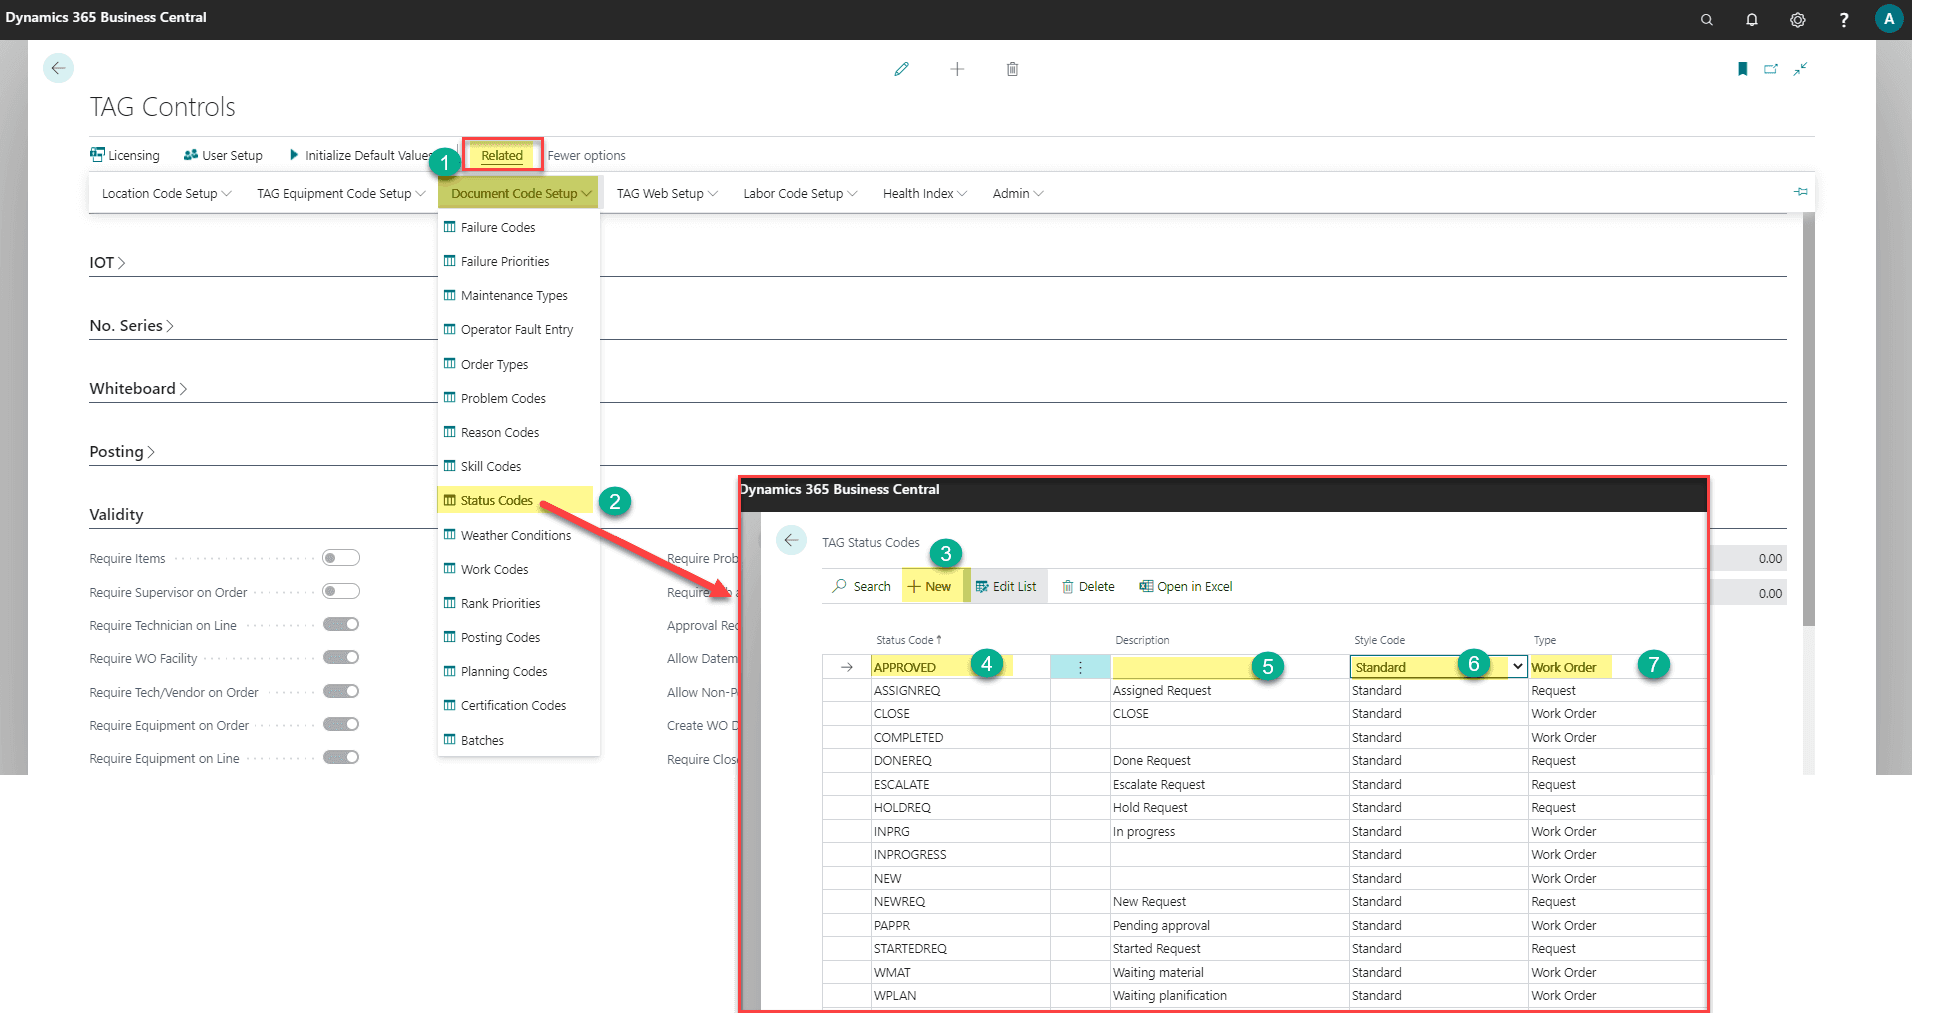The image size is (1954, 1013).
Task: Click the page vertical scrollbar
Action: (x=1808, y=420)
